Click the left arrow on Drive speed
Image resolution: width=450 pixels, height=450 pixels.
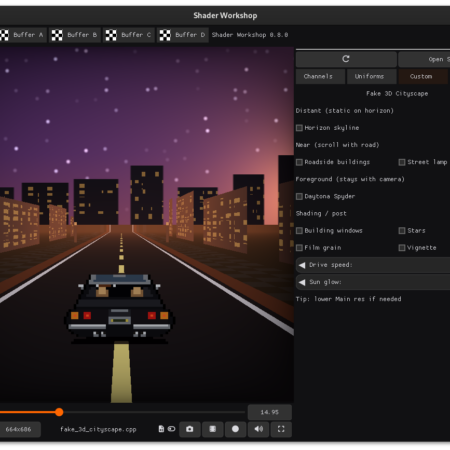pos(302,265)
